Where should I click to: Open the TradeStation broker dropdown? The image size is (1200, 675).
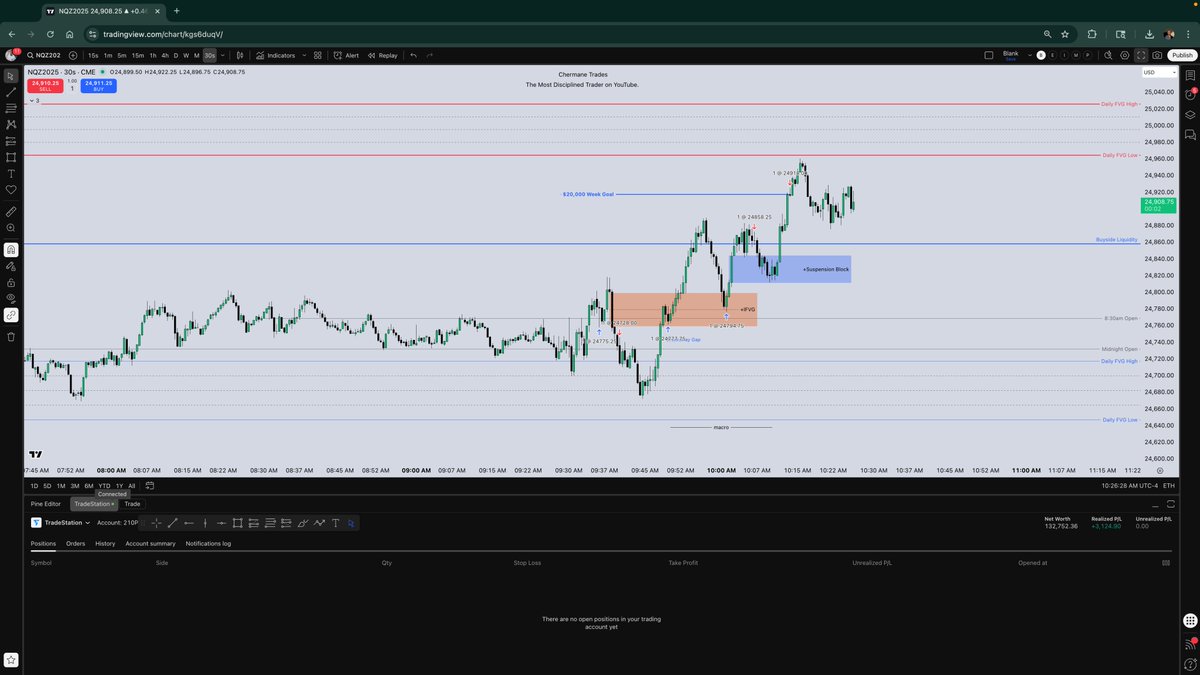pyautogui.click(x=61, y=523)
